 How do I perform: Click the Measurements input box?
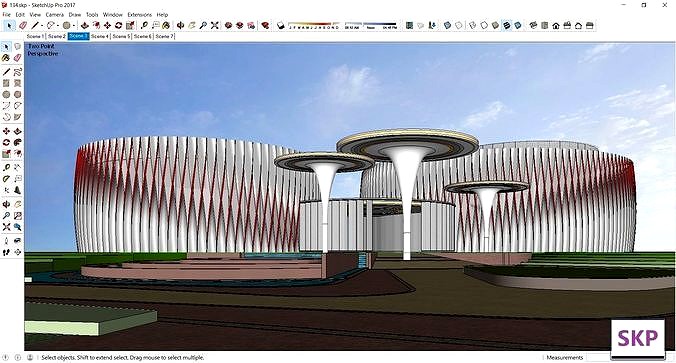(598, 357)
